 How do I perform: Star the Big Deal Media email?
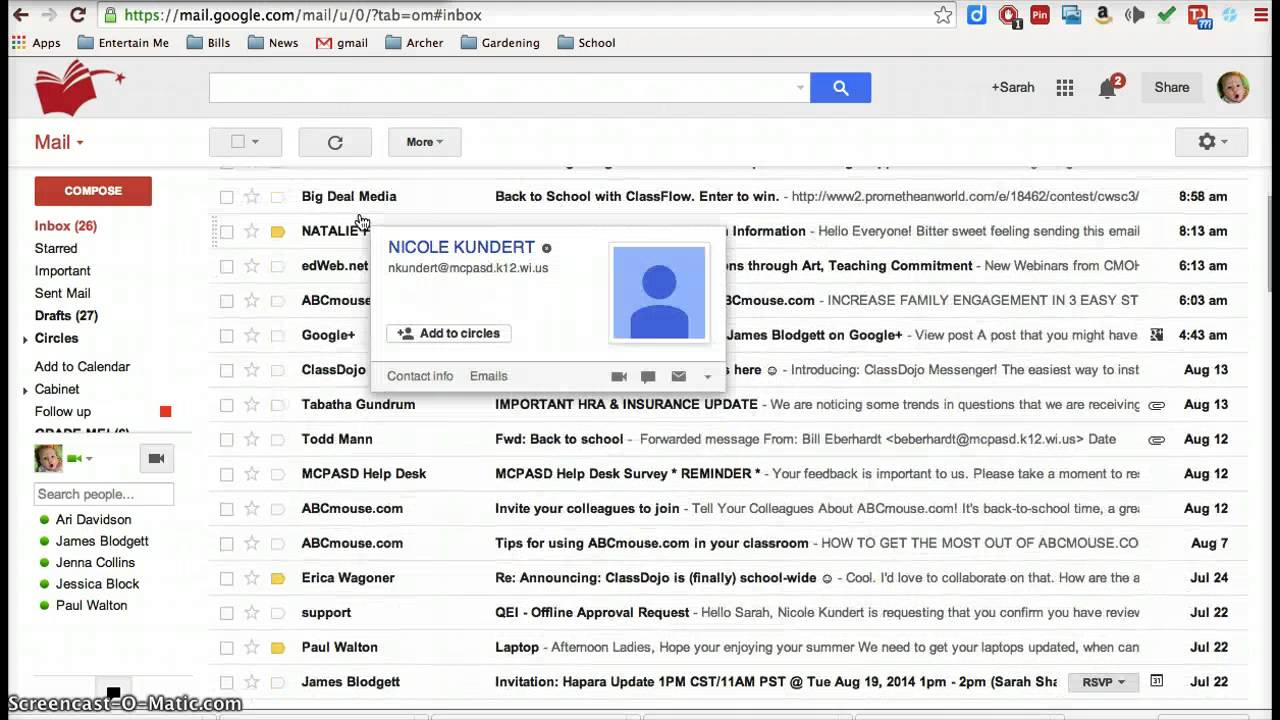click(252, 197)
